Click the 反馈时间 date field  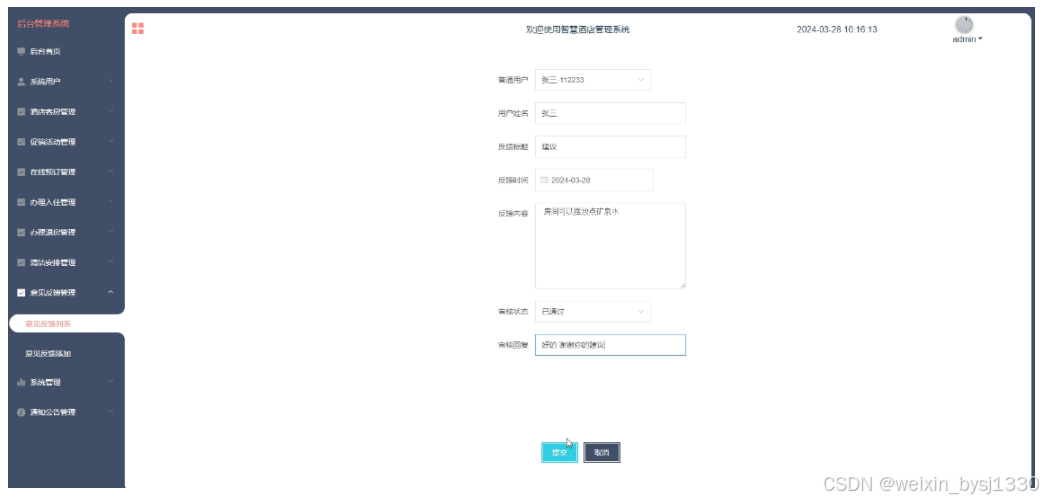[594, 180]
